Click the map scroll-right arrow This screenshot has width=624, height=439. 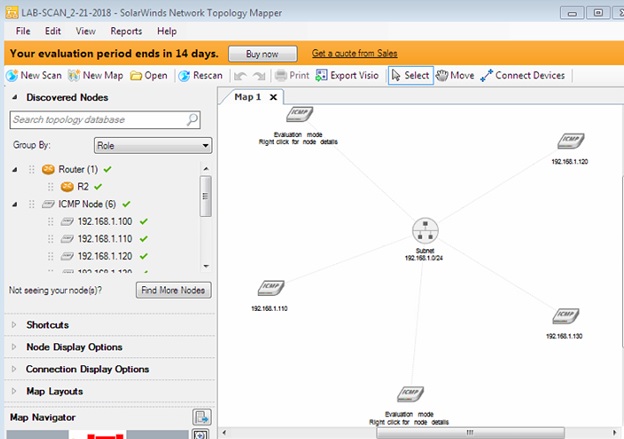point(614,433)
